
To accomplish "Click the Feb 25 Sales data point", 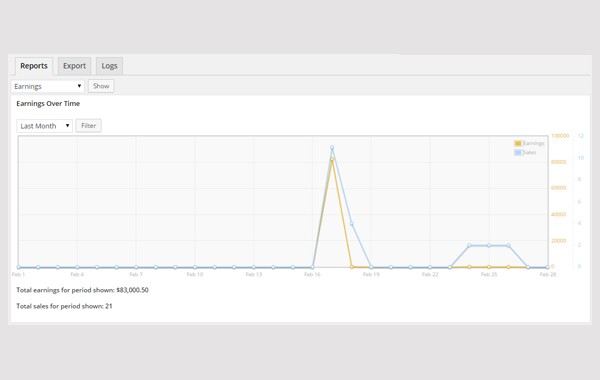I will coord(489,245).
